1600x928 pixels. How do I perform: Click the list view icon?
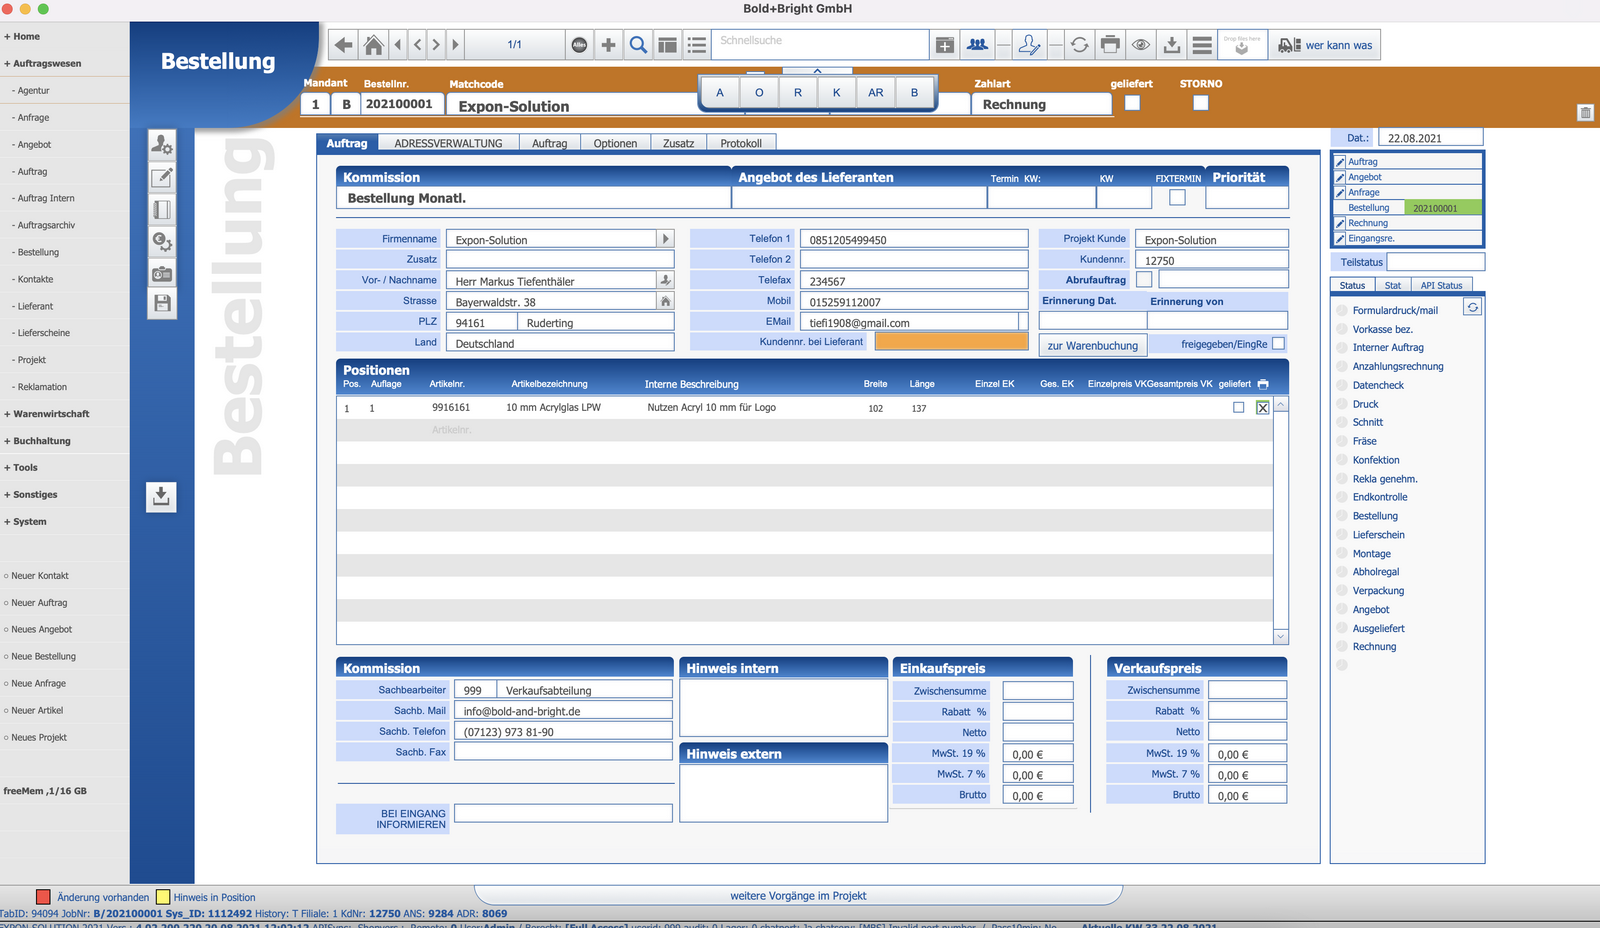pyautogui.click(x=697, y=45)
